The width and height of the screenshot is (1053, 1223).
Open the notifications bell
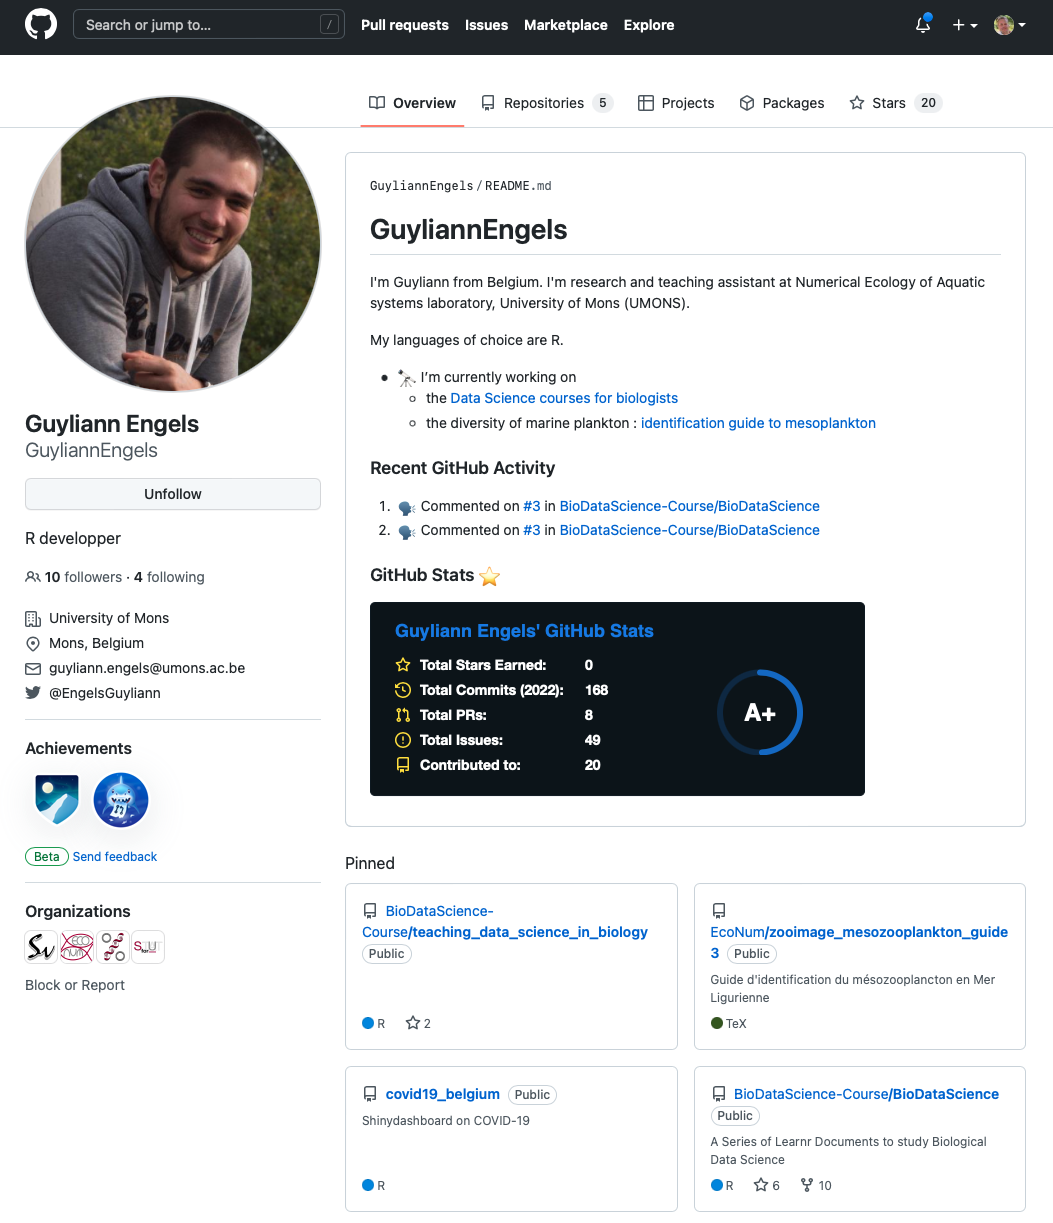[x=923, y=25]
